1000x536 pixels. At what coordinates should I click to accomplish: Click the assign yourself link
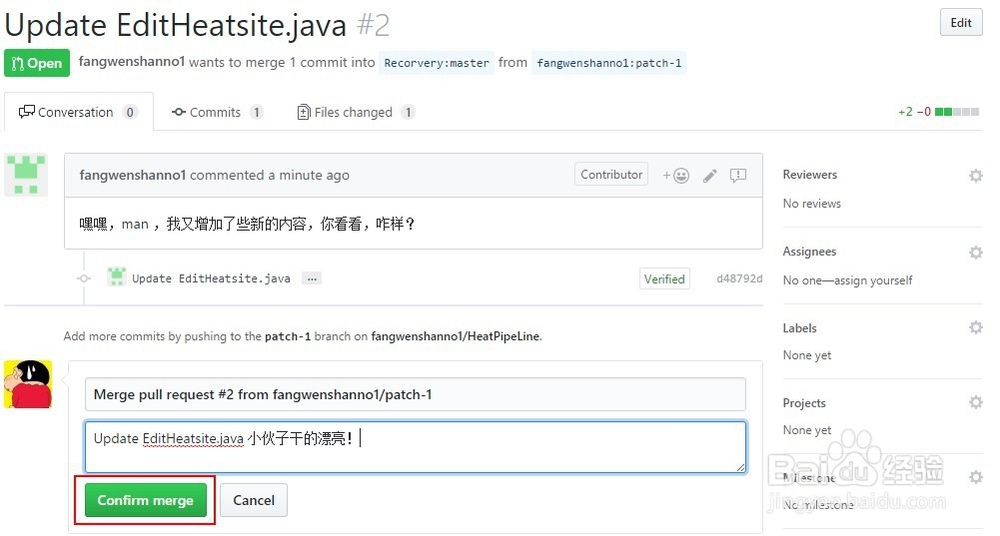pyautogui.click(x=871, y=280)
